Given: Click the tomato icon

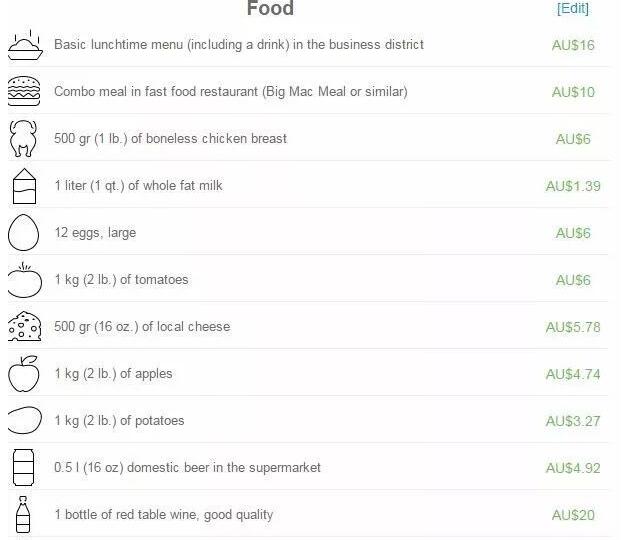Looking at the screenshot, I should click(x=23, y=280).
